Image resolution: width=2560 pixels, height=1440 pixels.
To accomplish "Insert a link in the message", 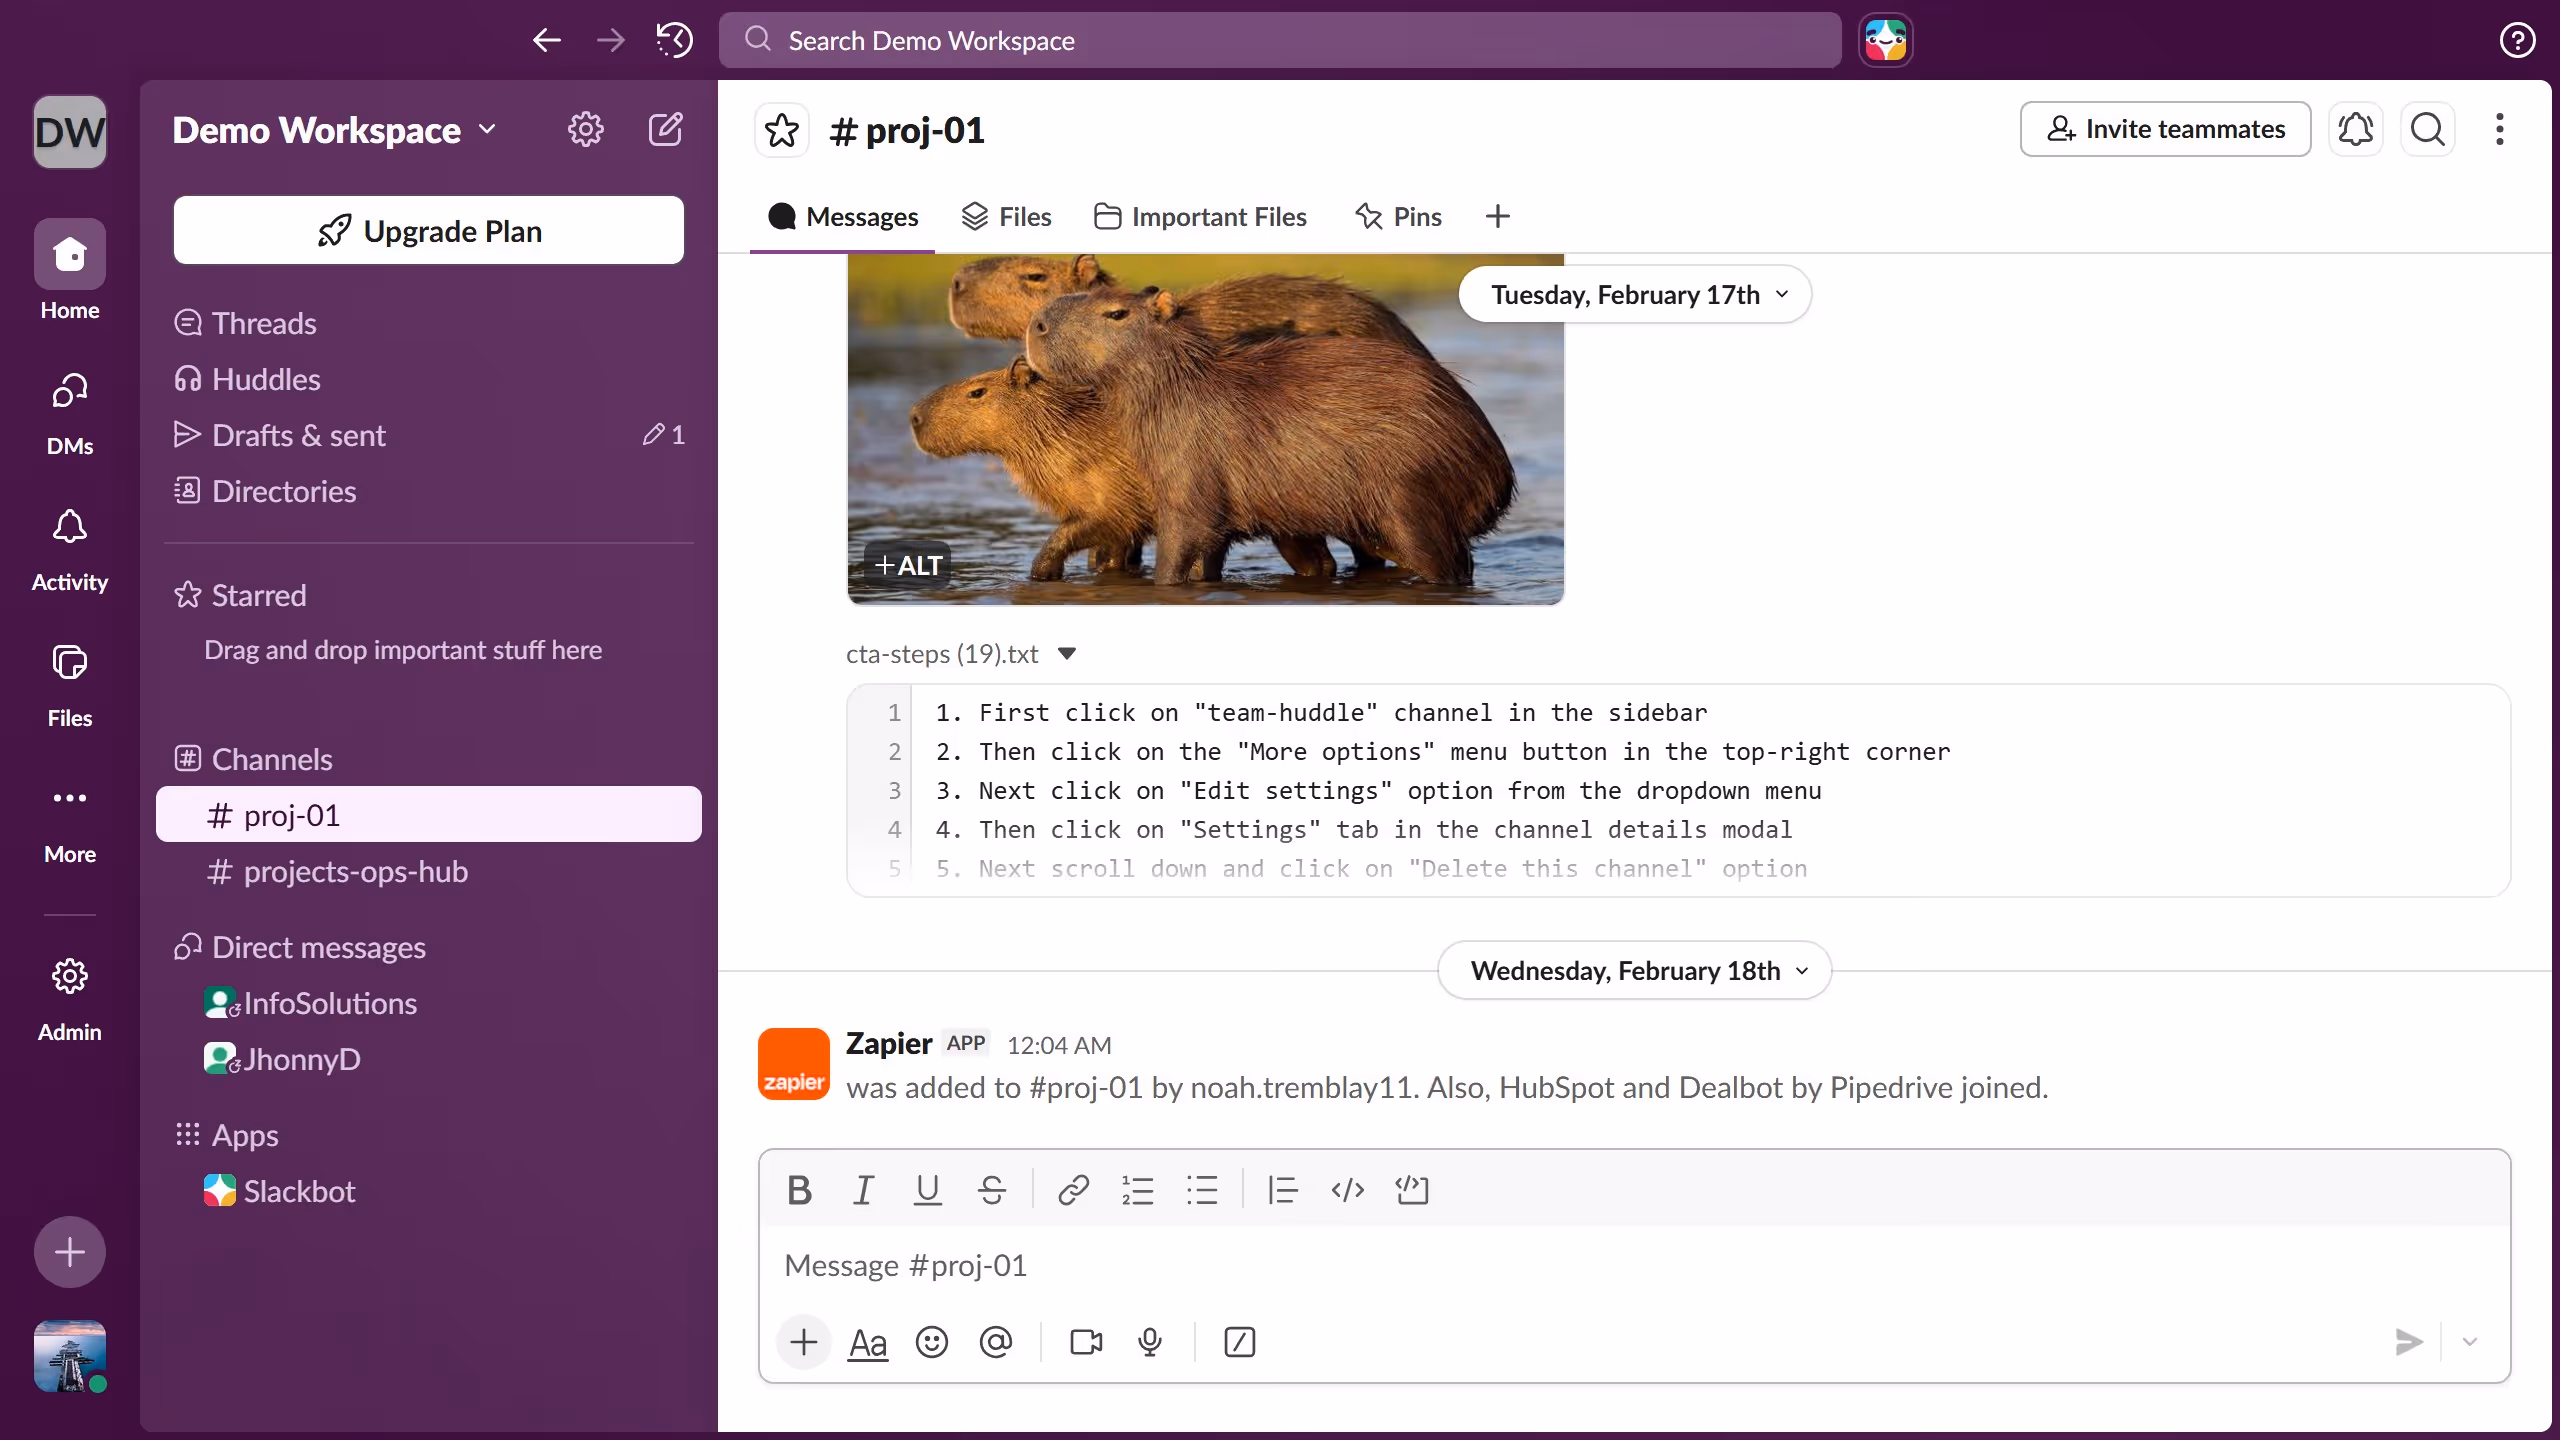I will tap(1073, 1190).
